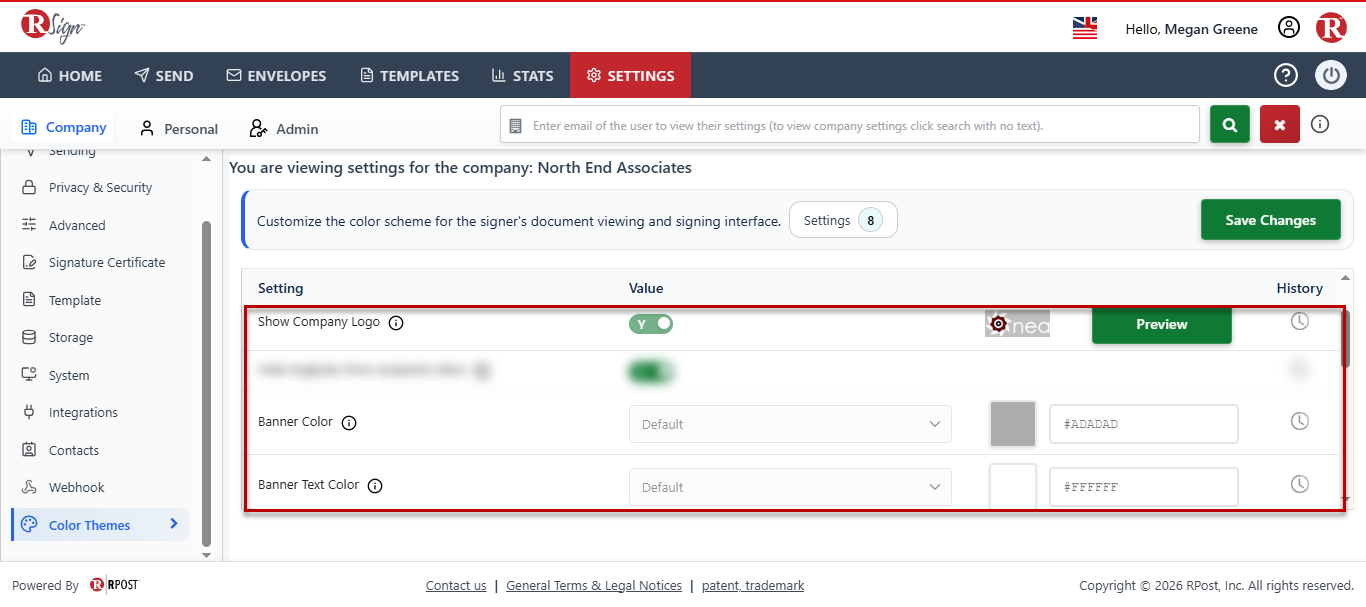The width and height of the screenshot is (1366, 607).
Task: Open the help question mark icon
Action: pyautogui.click(x=1285, y=75)
